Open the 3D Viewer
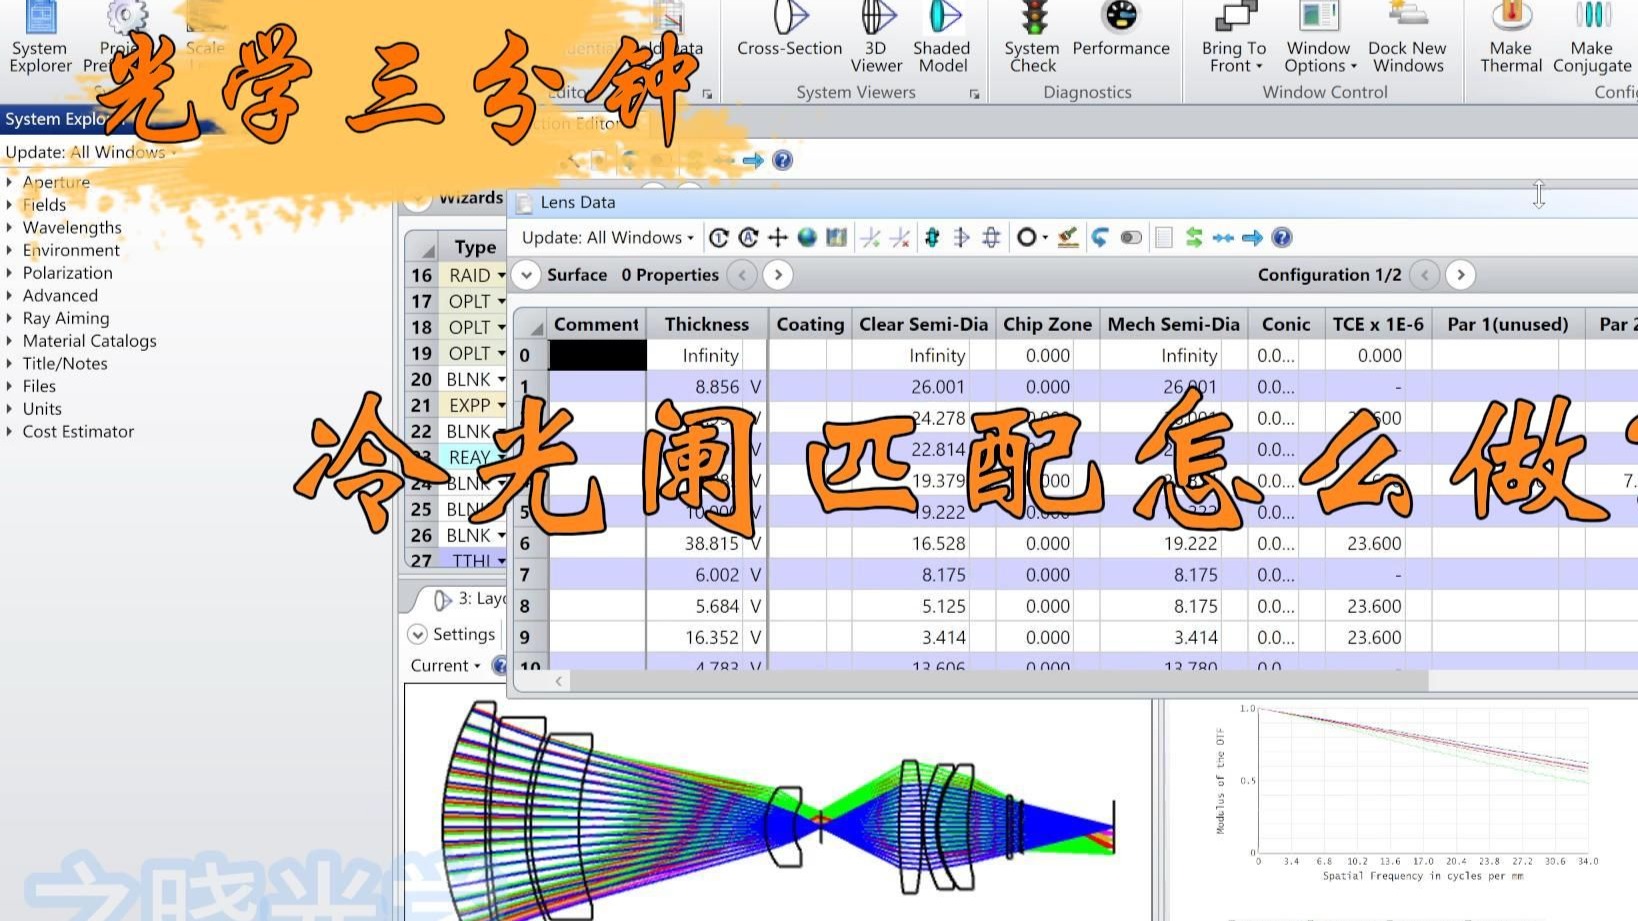The image size is (1638, 921). coord(875,40)
